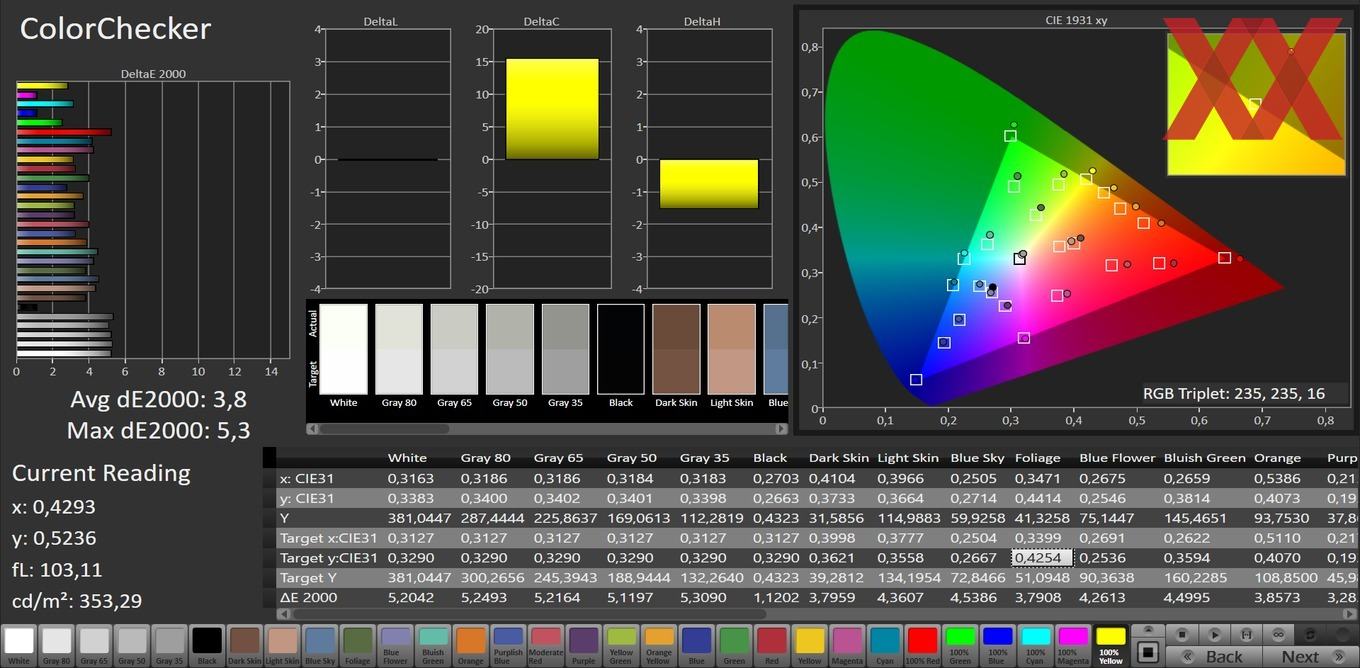
Task: Select the Bluish Green swatch
Action: coord(433,645)
